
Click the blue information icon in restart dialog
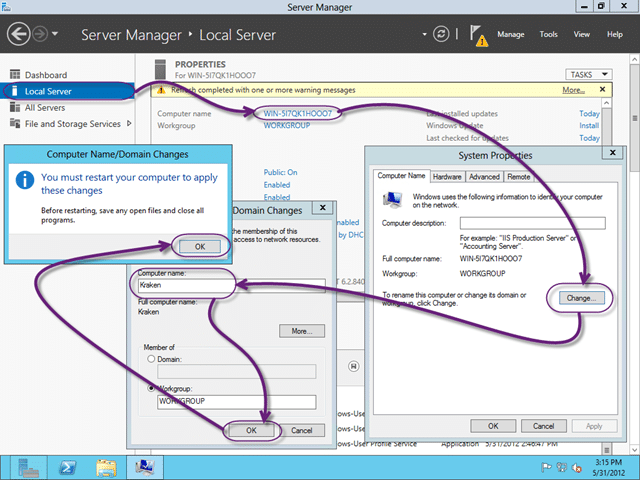25,180
